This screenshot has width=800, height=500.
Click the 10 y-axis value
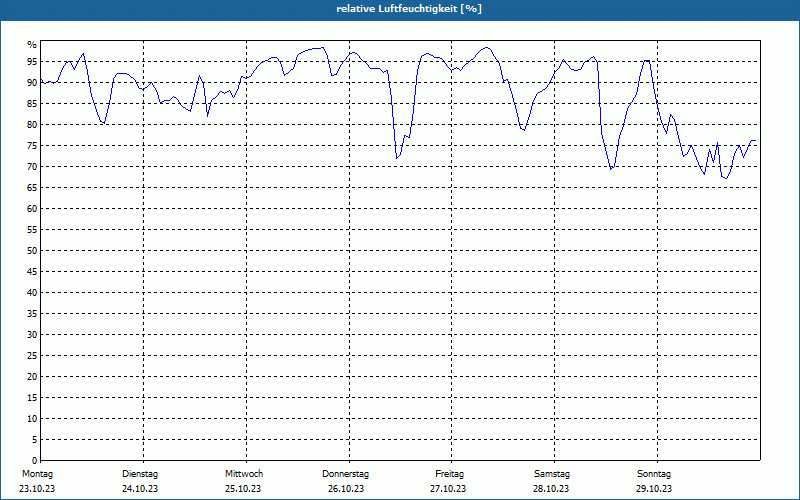[32, 418]
